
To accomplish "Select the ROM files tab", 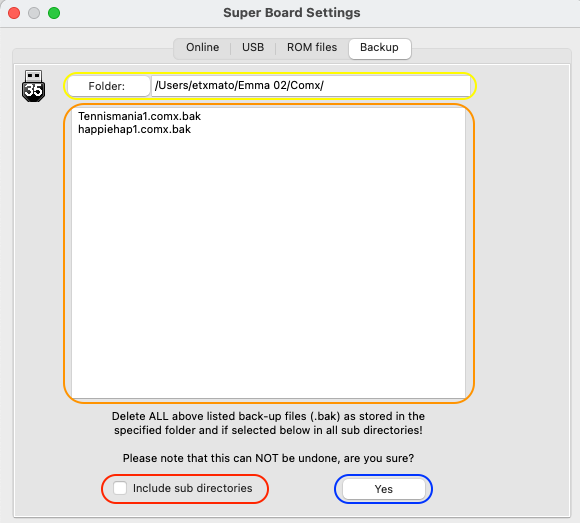I will pos(312,48).
